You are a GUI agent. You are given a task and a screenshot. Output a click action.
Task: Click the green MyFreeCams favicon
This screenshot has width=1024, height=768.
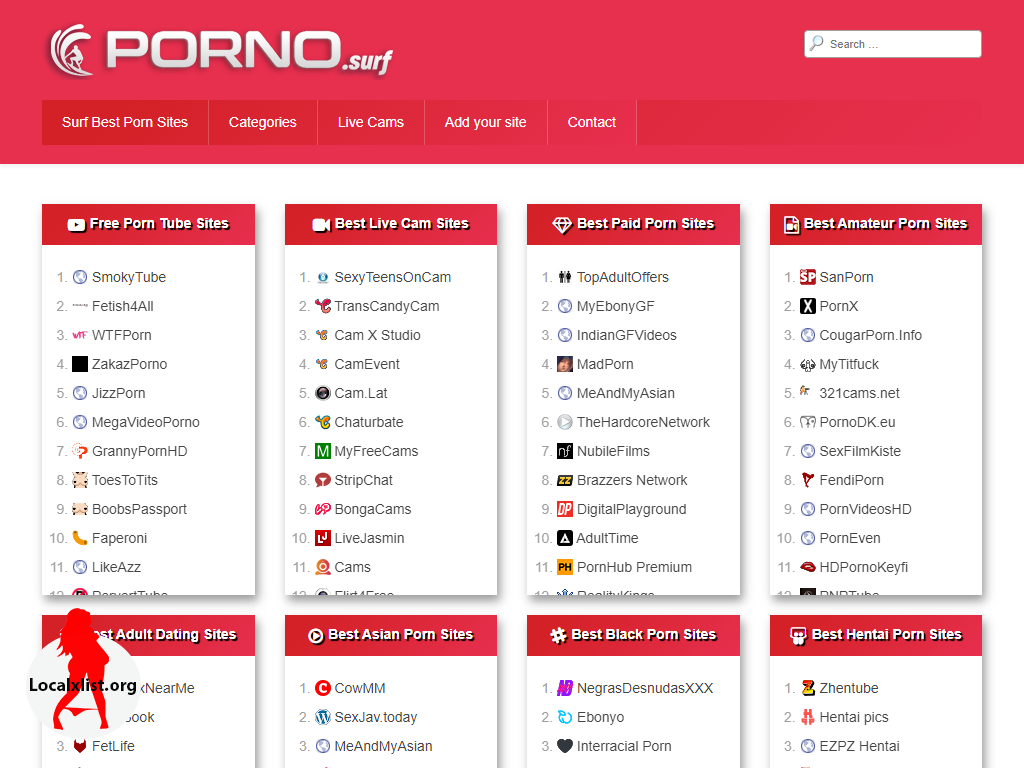(322, 451)
